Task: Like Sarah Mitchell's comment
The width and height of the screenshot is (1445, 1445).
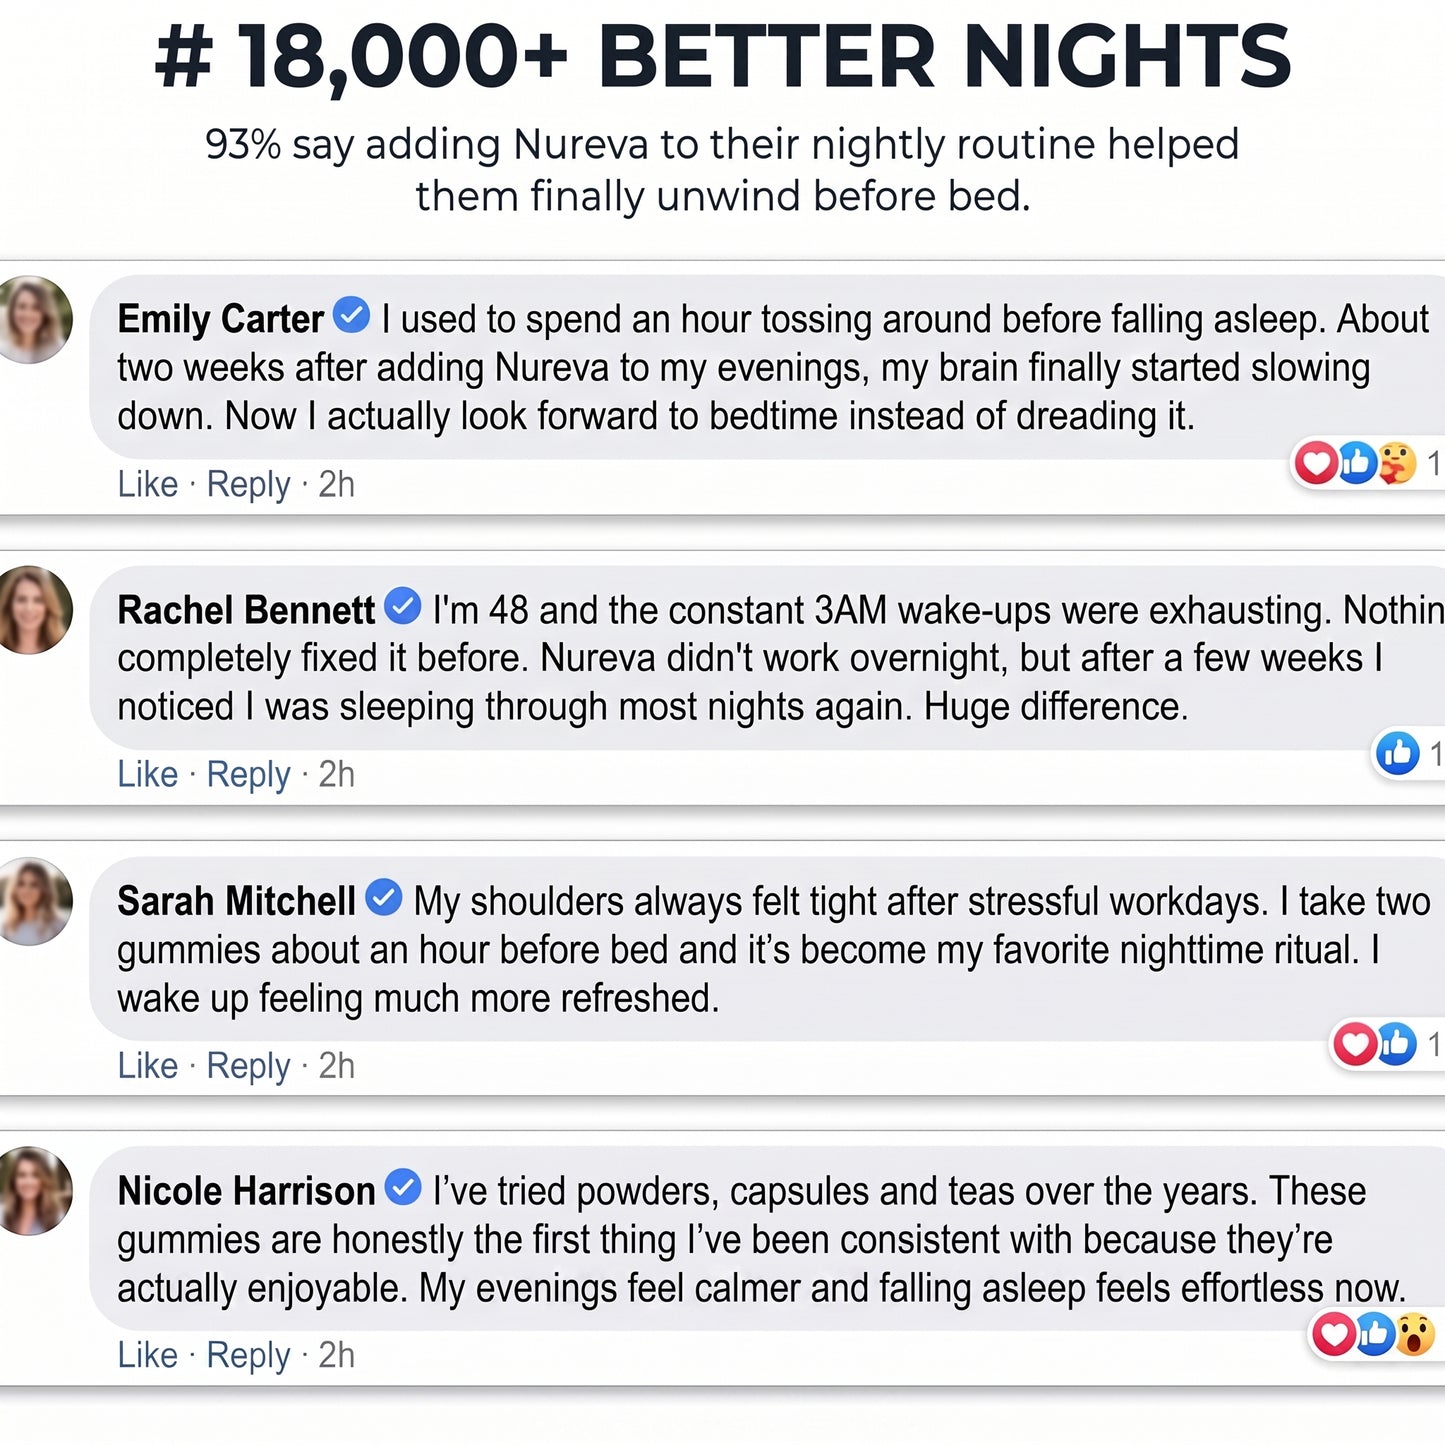Action: [x=148, y=1066]
